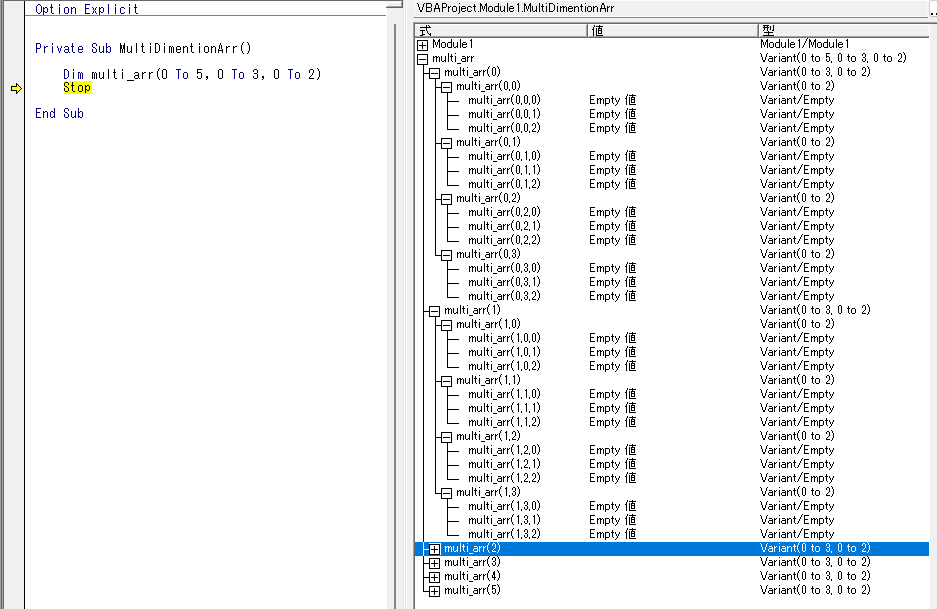This screenshot has height=609, width=937.
Task: Select the multi_arr(0,2,2) row
Action: tap(672, 240)
